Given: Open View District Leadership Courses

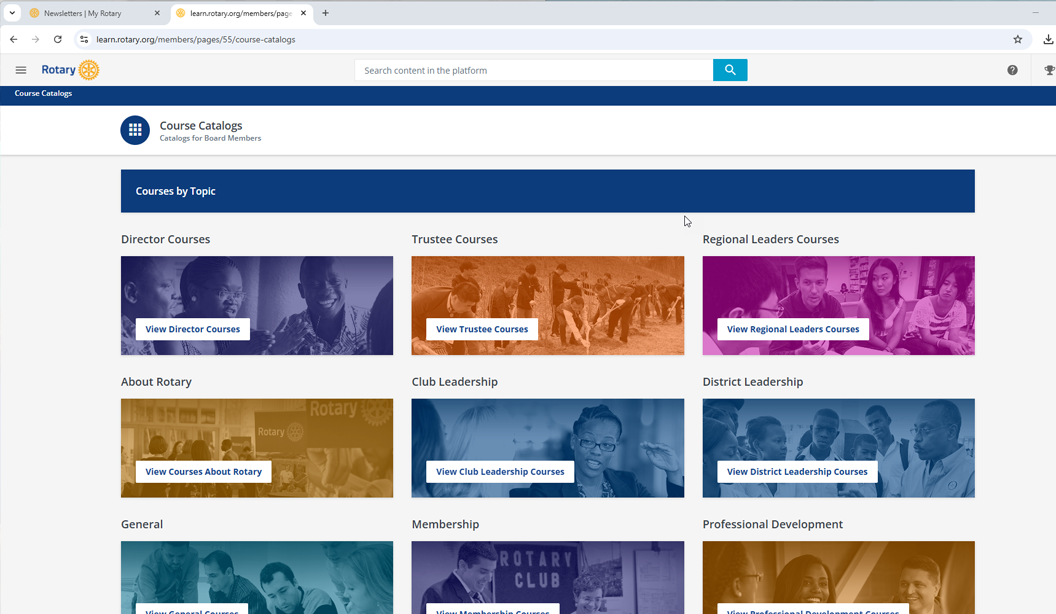Looking at the screenshot, I should [x=797, y=472].
